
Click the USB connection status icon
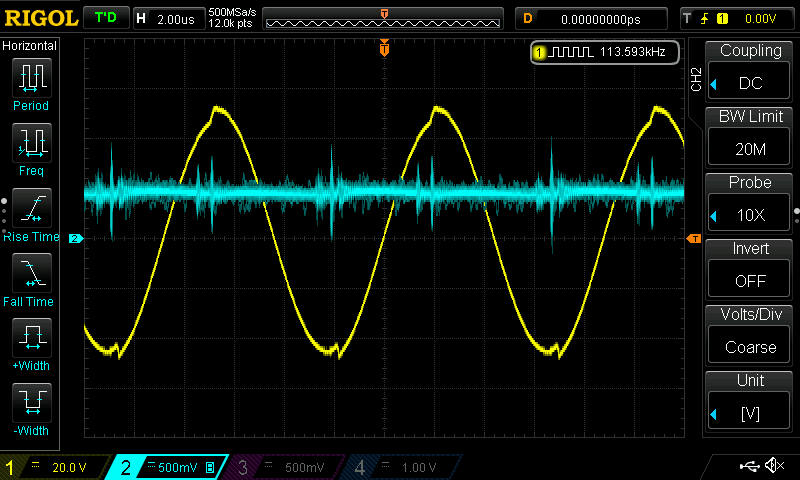(x=749, y=466)
